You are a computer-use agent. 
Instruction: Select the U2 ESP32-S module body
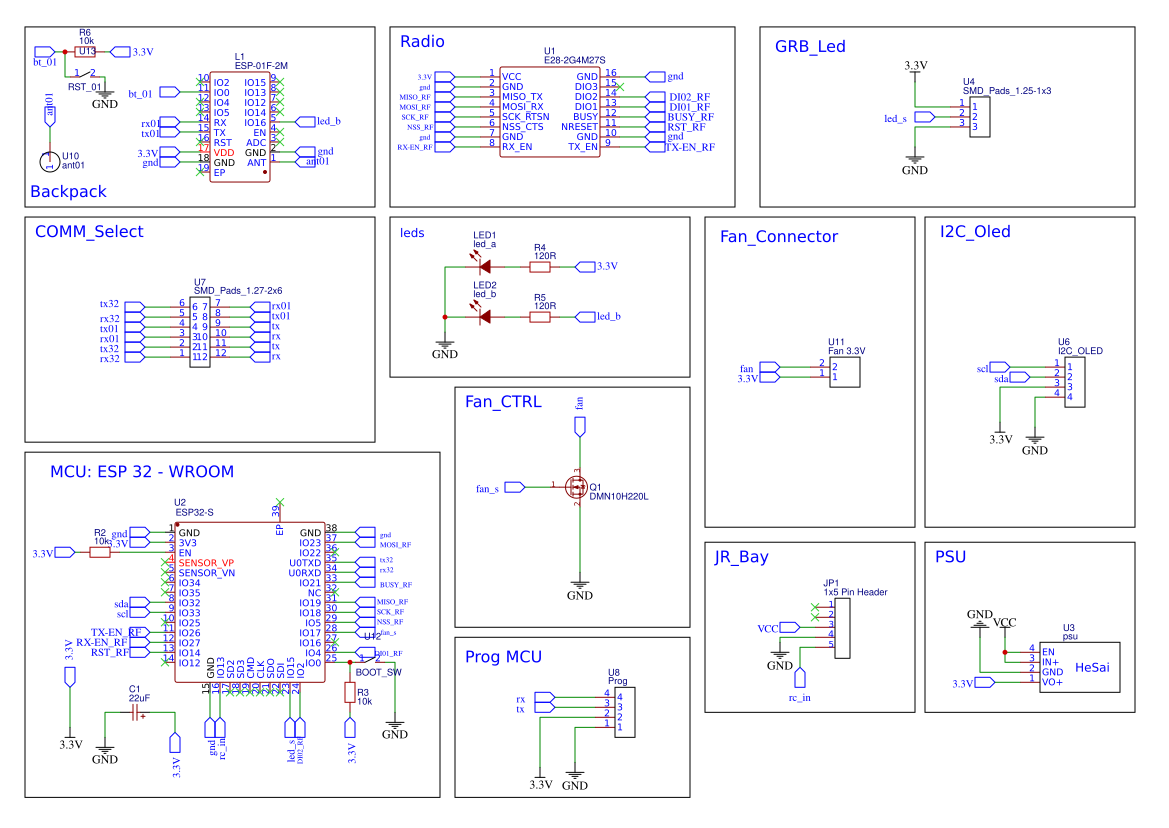coord(250,602)
